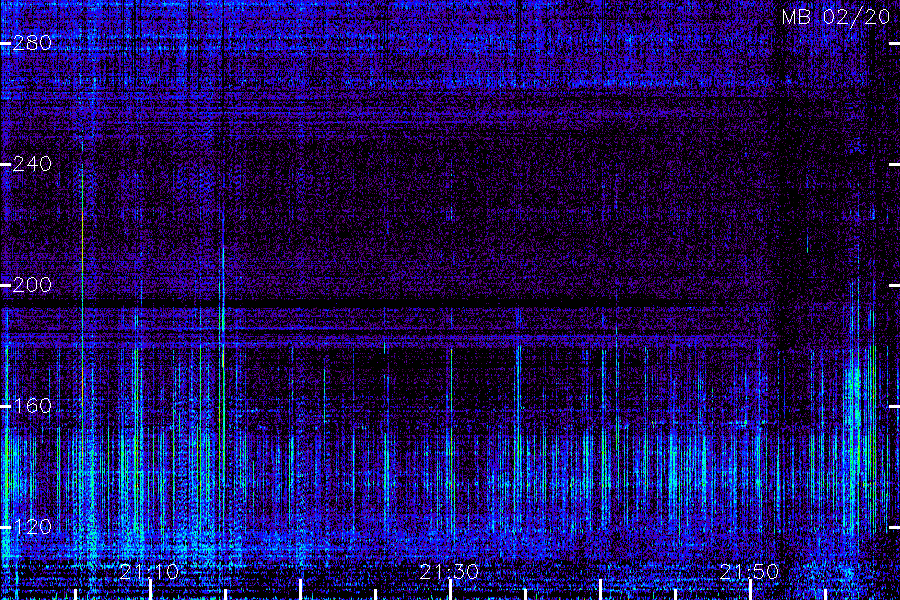Click the 200 frequency axis label
Screen dimensions: 900x600
tap(32, 285)
